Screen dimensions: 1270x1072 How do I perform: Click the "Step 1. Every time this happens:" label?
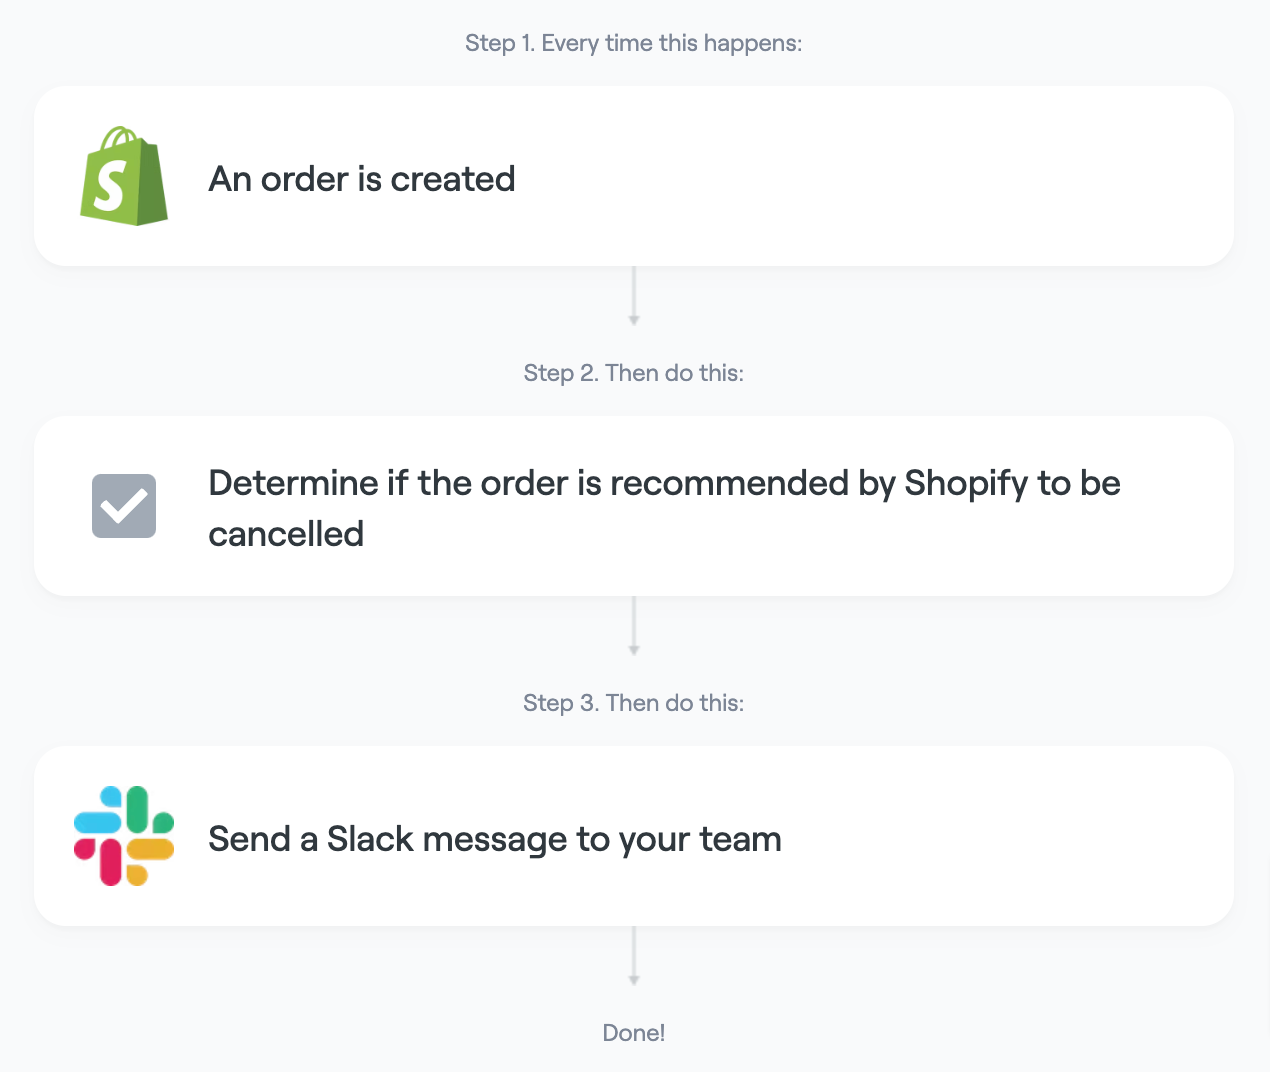pos(634,43)
